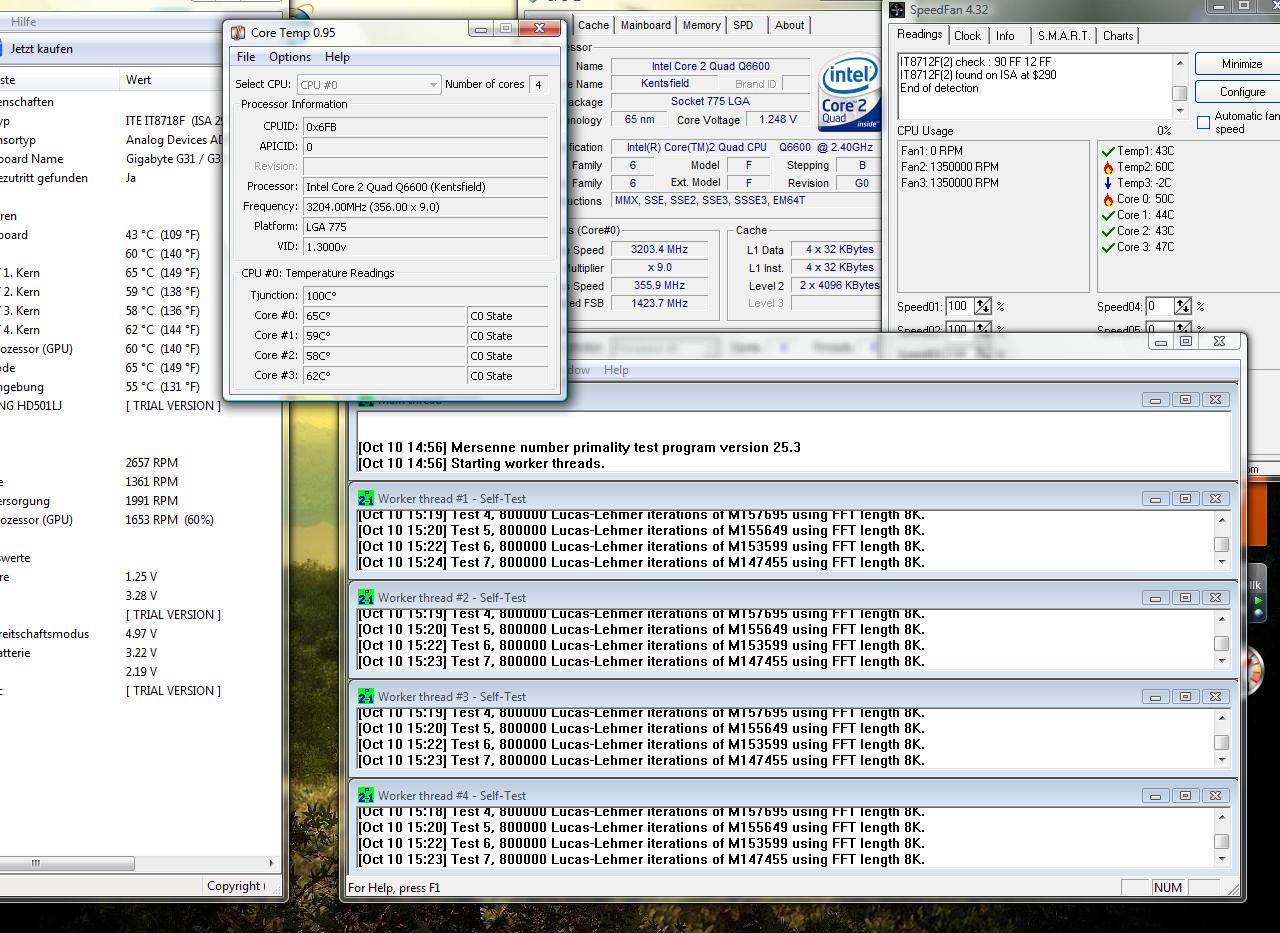This screenshot has width=1280, height=933.
Task: Click the SpeedFan fan icon in title bar
Action: [897, 10]
